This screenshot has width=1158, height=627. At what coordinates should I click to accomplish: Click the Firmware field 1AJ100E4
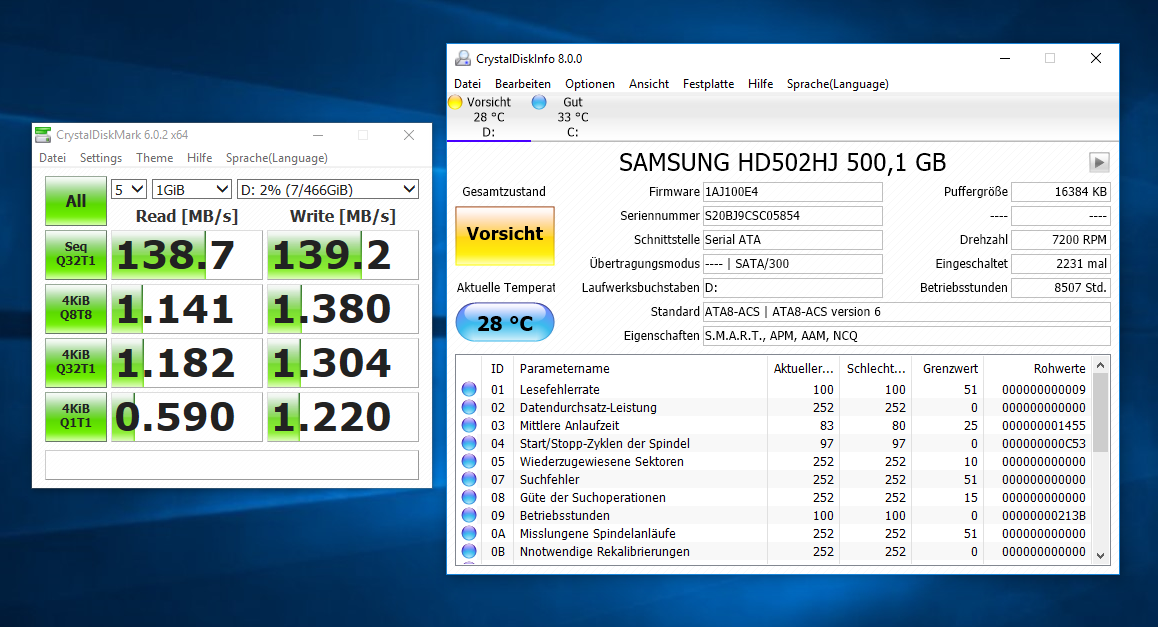(x=792, y=192)
